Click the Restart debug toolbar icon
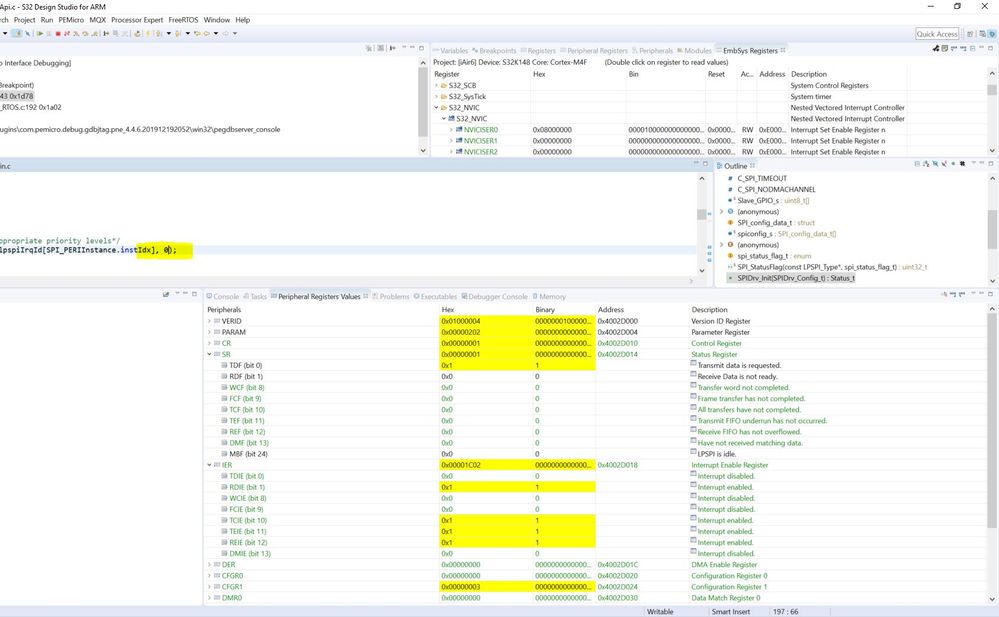 pyautogui.click(x=138, y=33)
